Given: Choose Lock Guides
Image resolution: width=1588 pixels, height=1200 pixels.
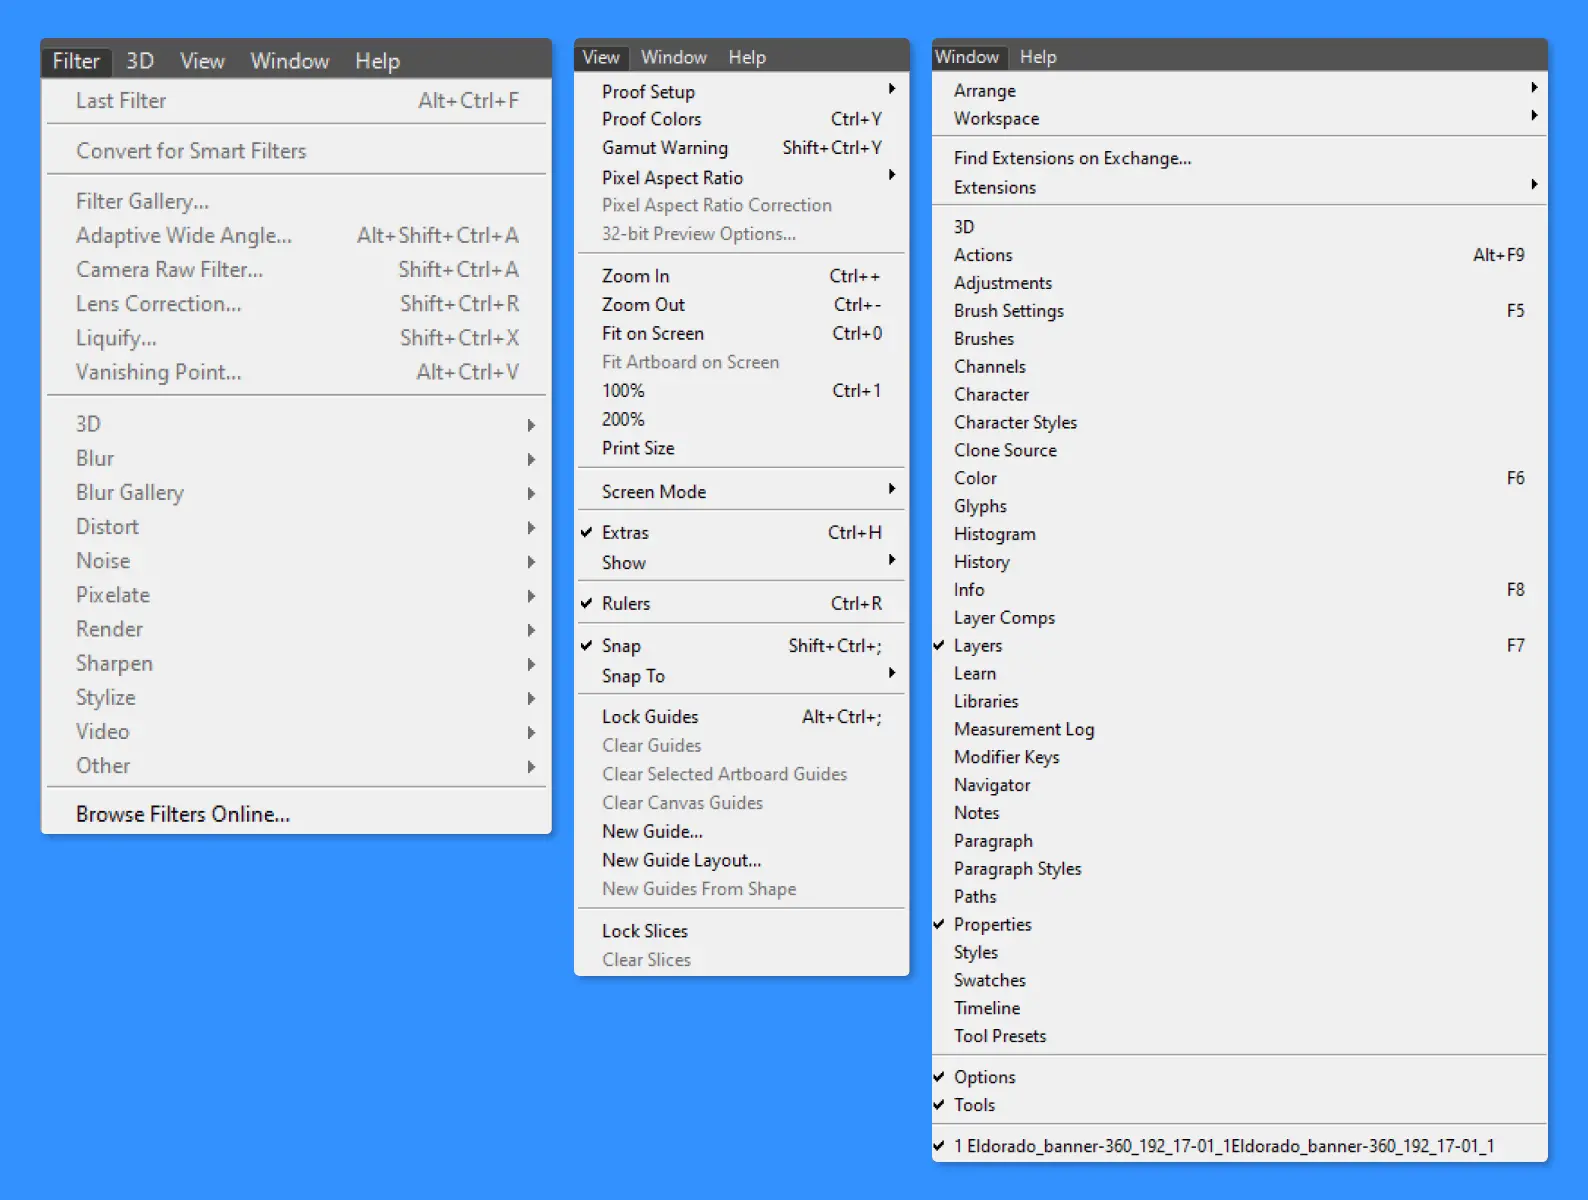Looking at the screenshot, I should tap(741, 717).
